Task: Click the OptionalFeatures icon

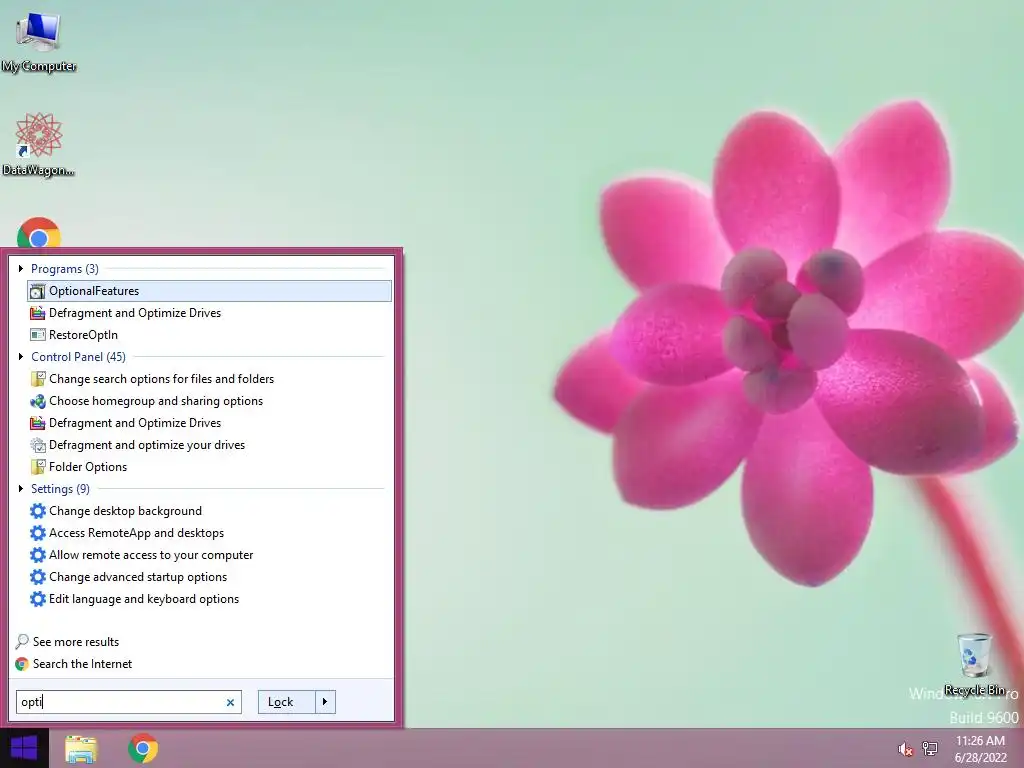Action: coord(38,291)
